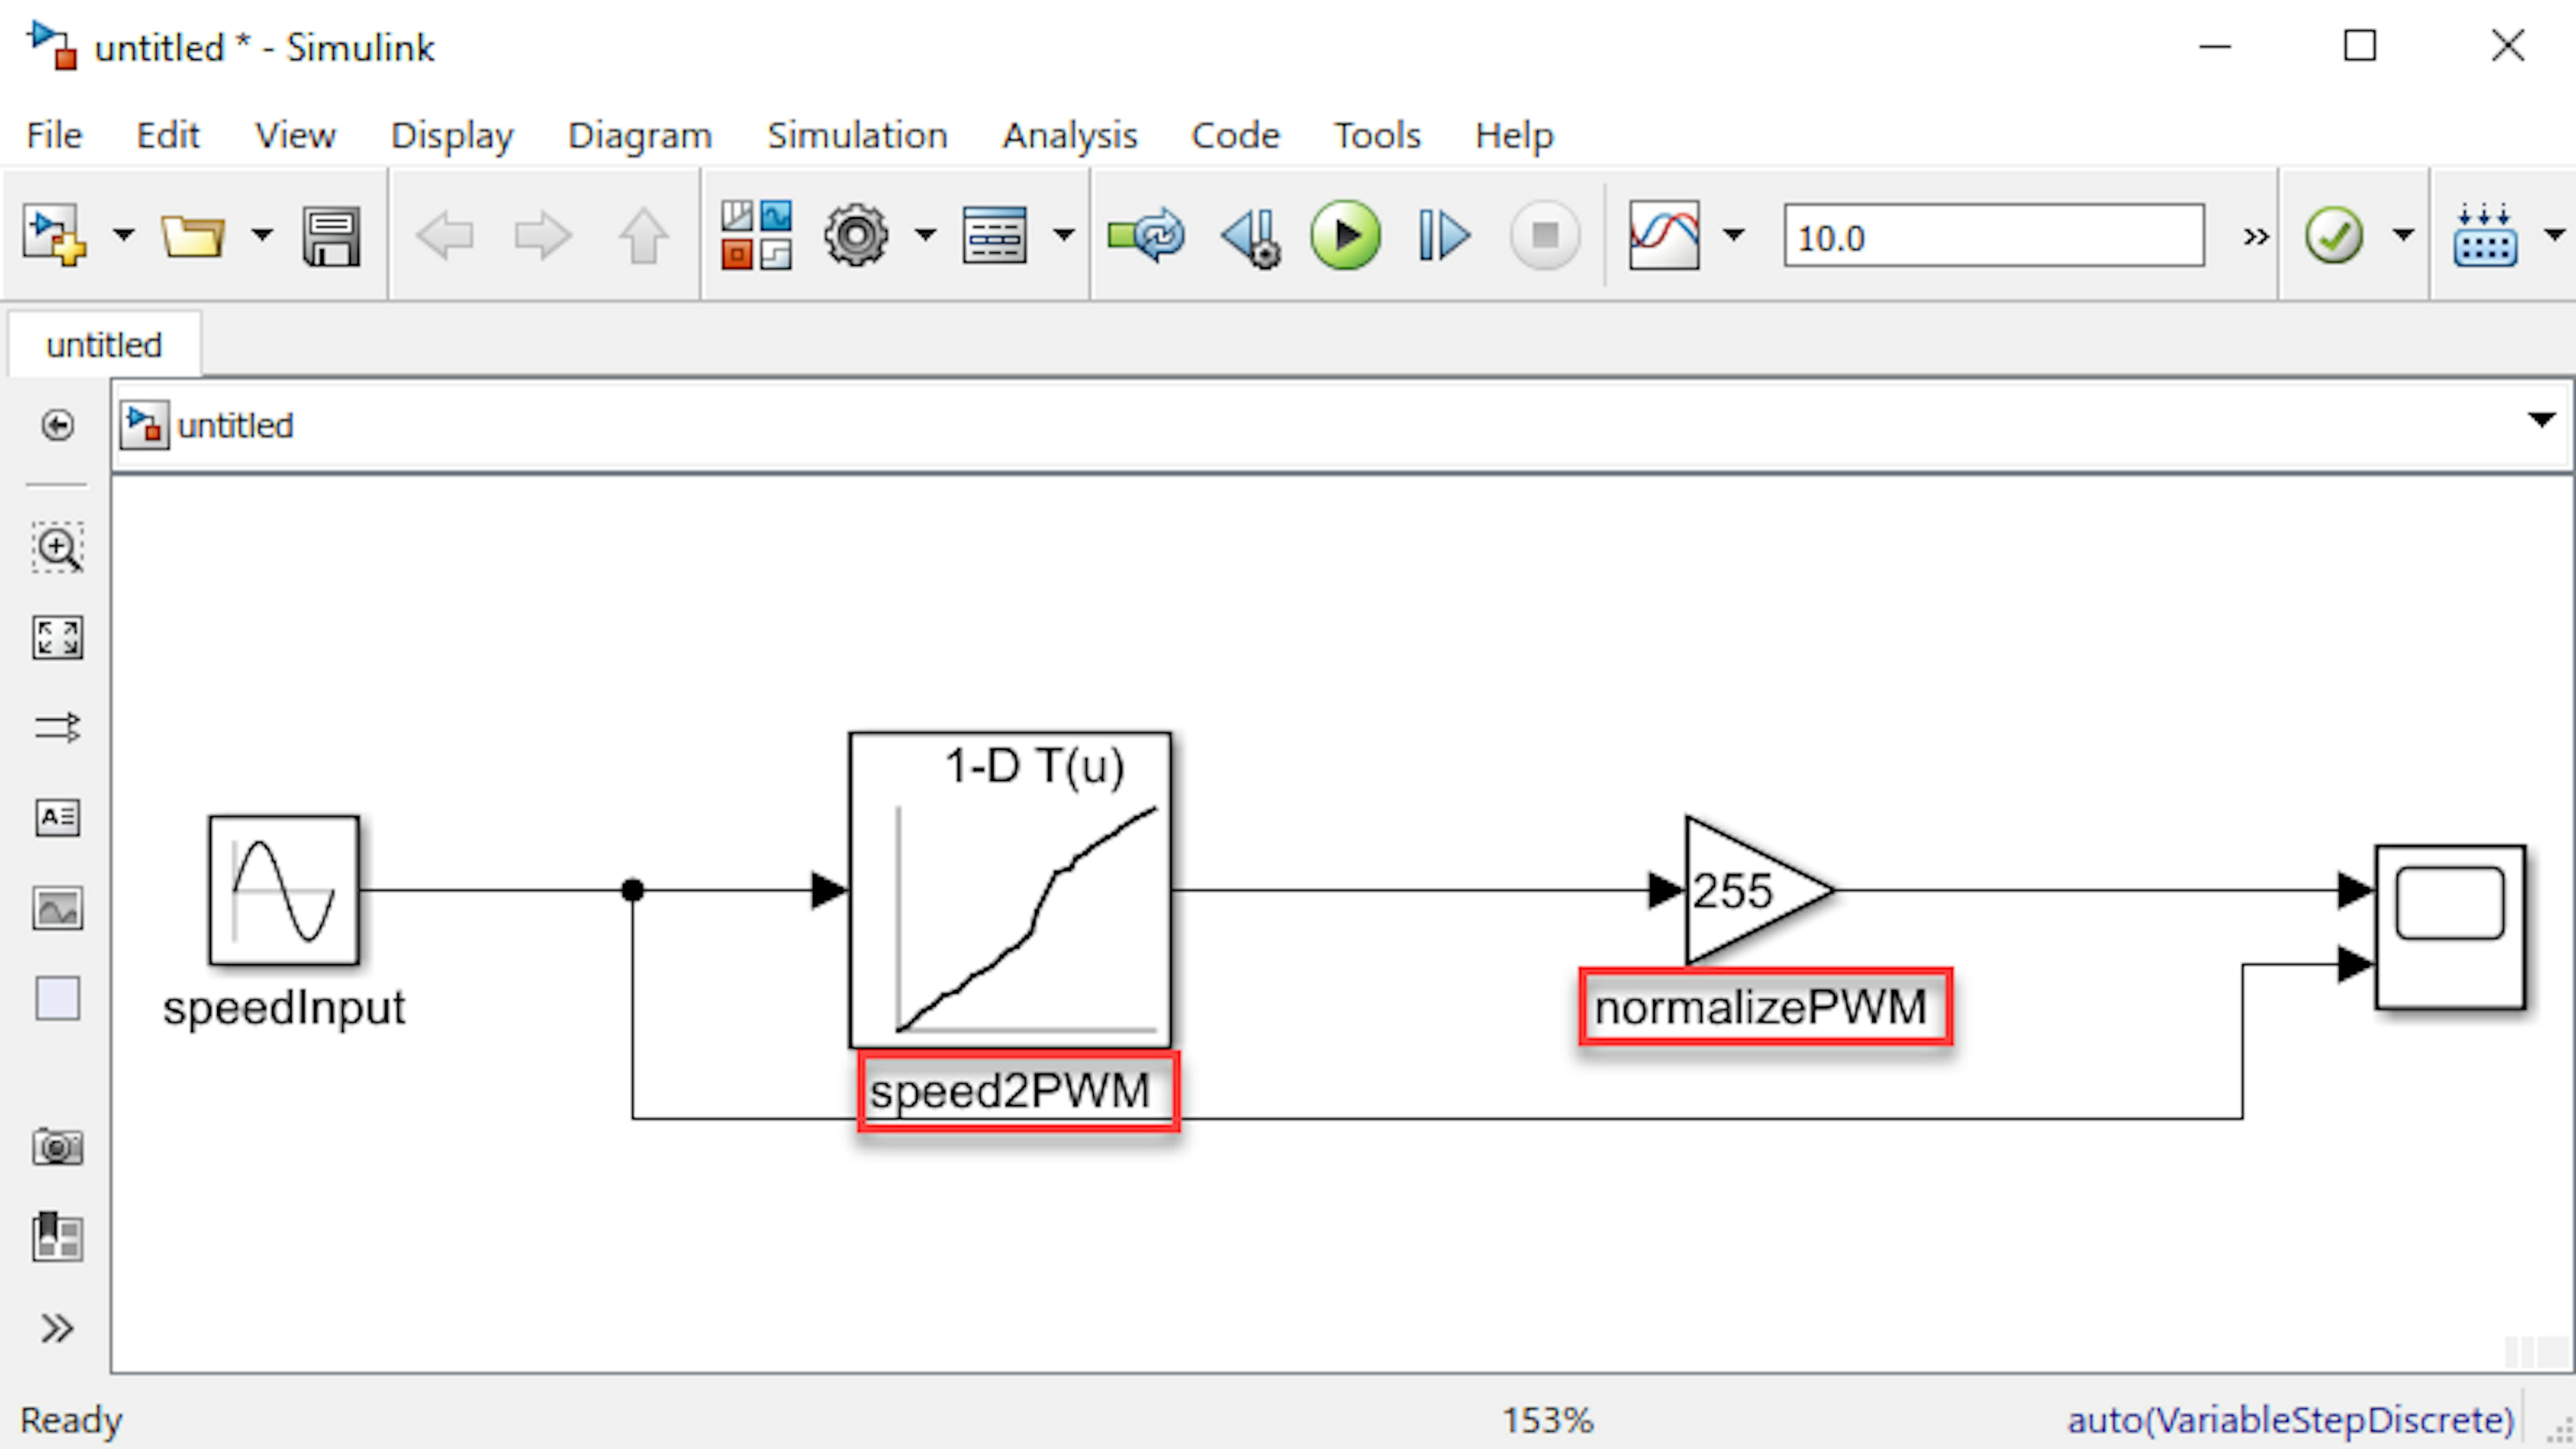Screen dimensions: 2576x1449
Task: Expand the Build Model dropdown arrow
Action: tap(2555, 236)
